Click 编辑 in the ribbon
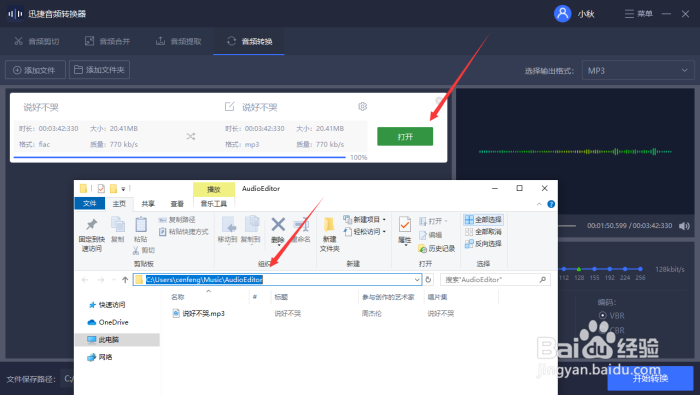 coord(431,235)
